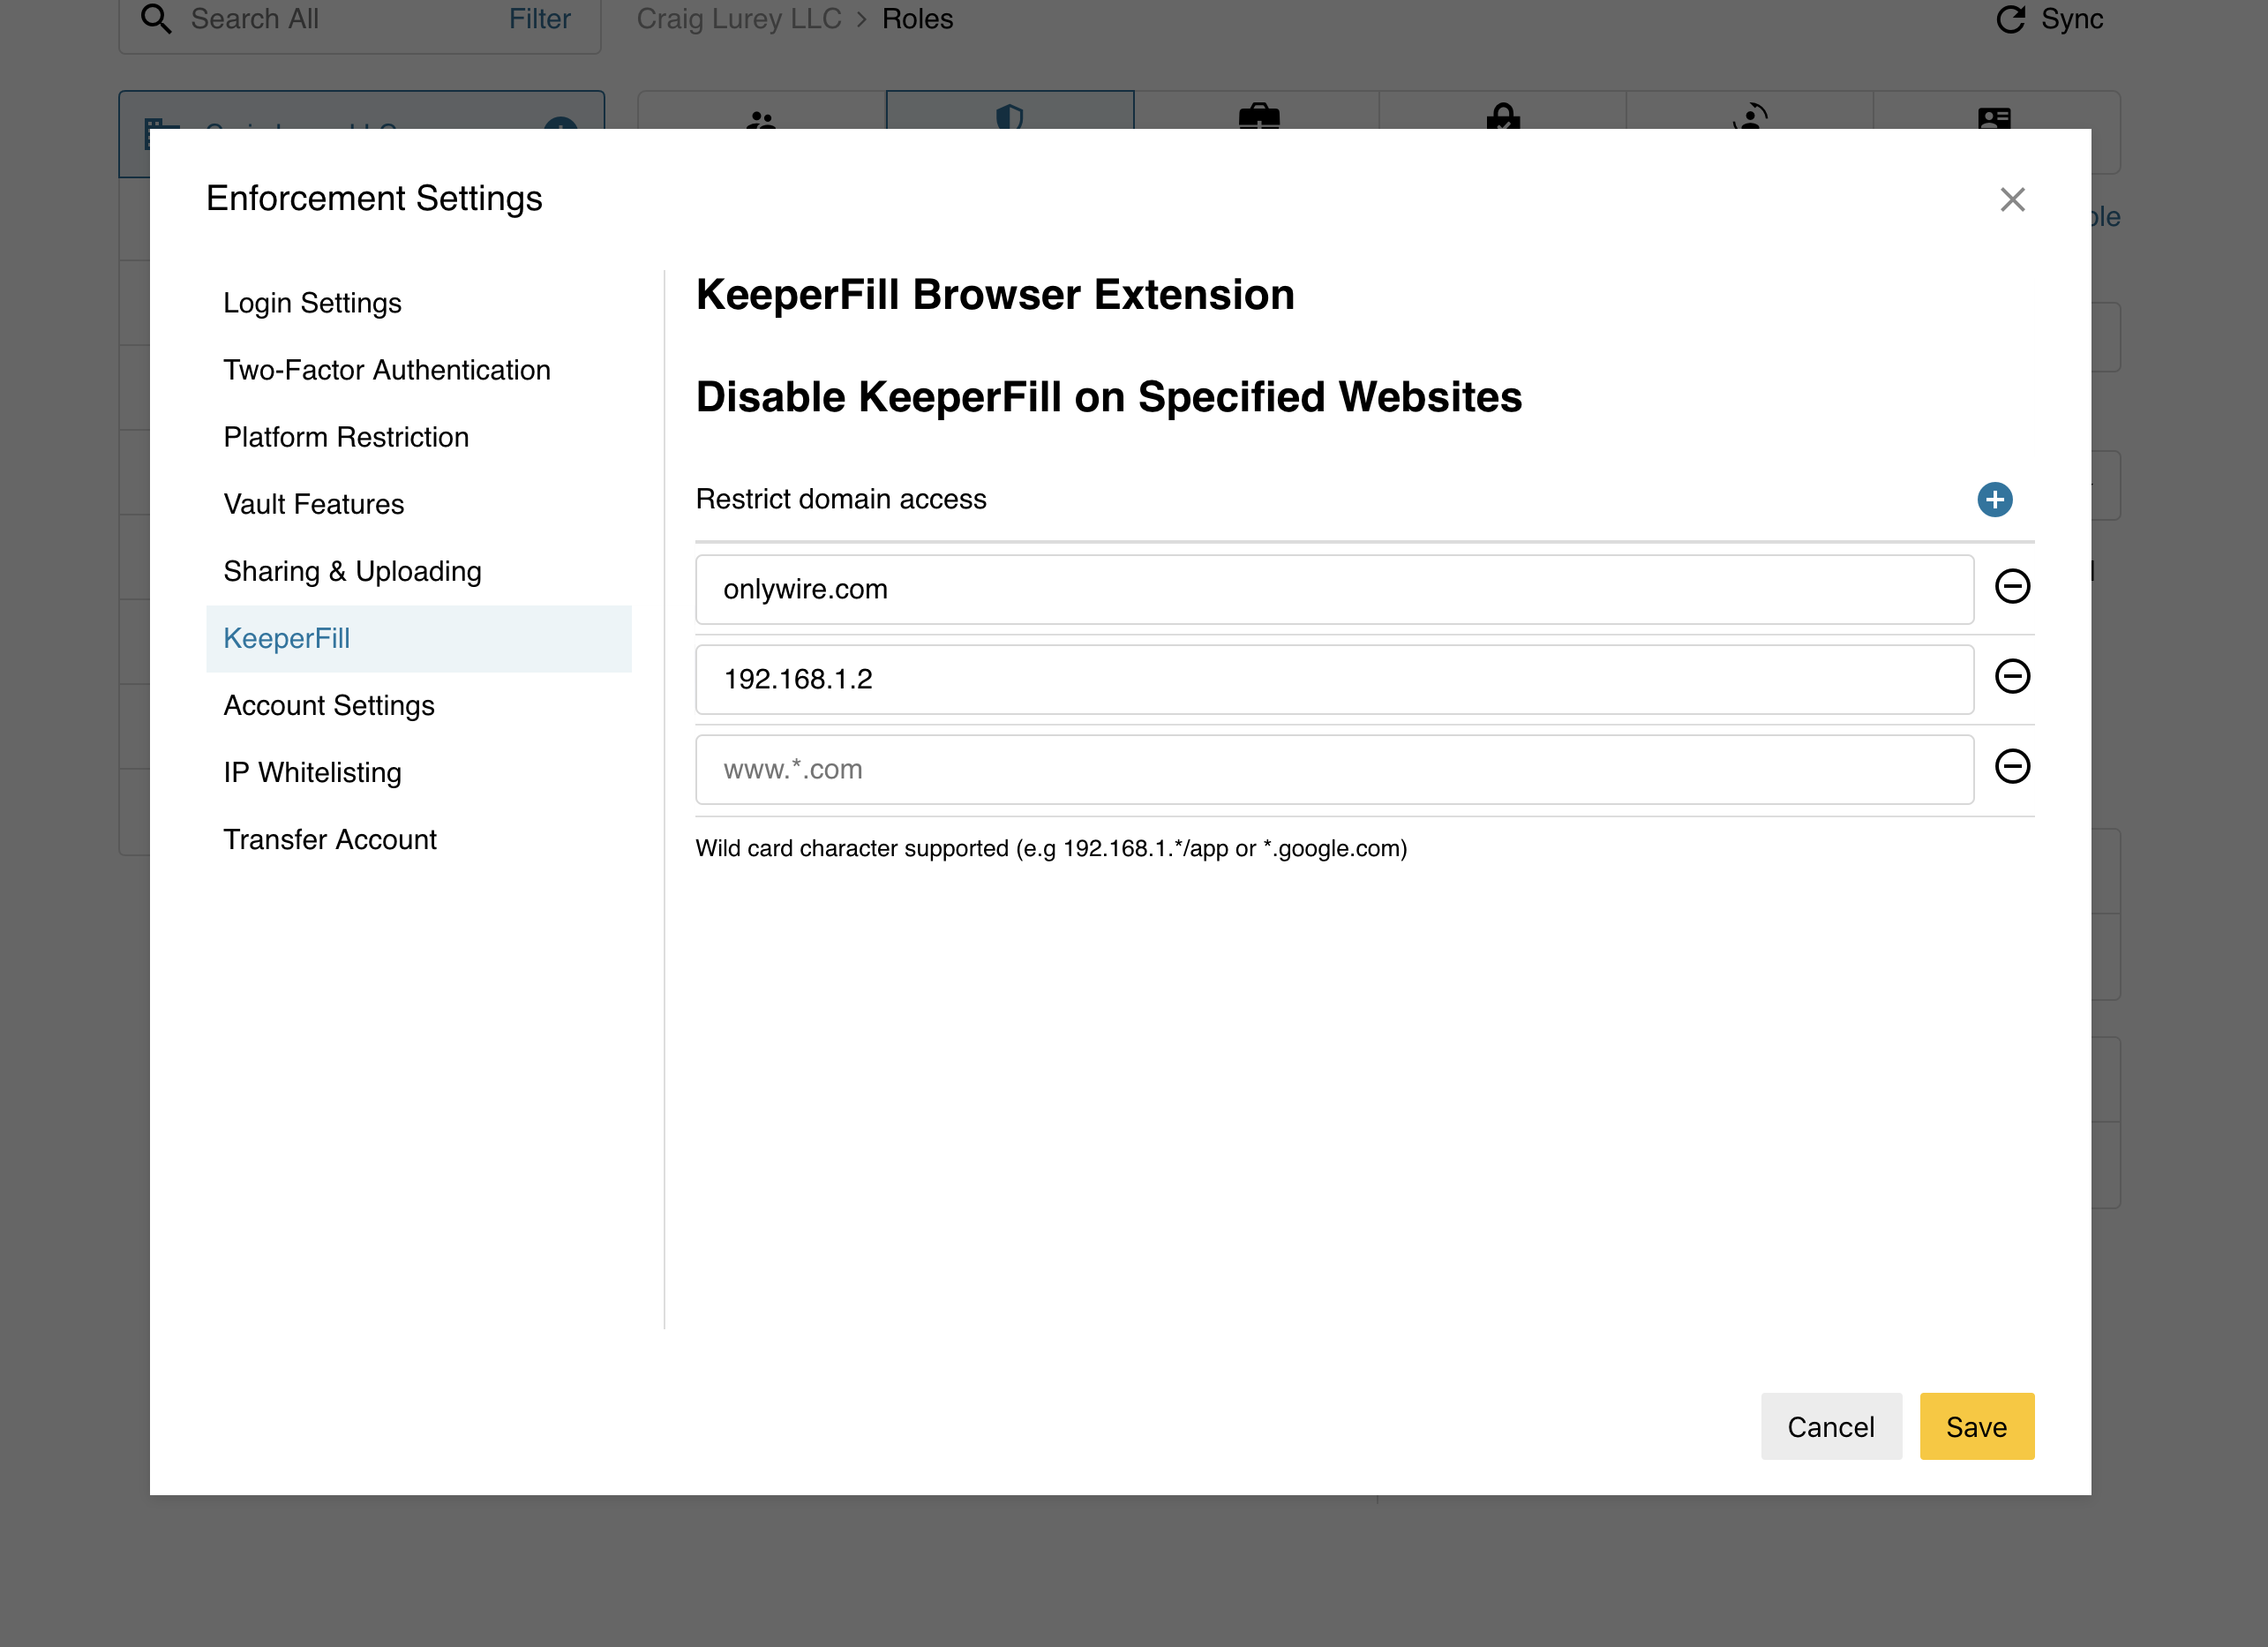
Task: Click the empty www.*.com domain field
Action: 1333,770
